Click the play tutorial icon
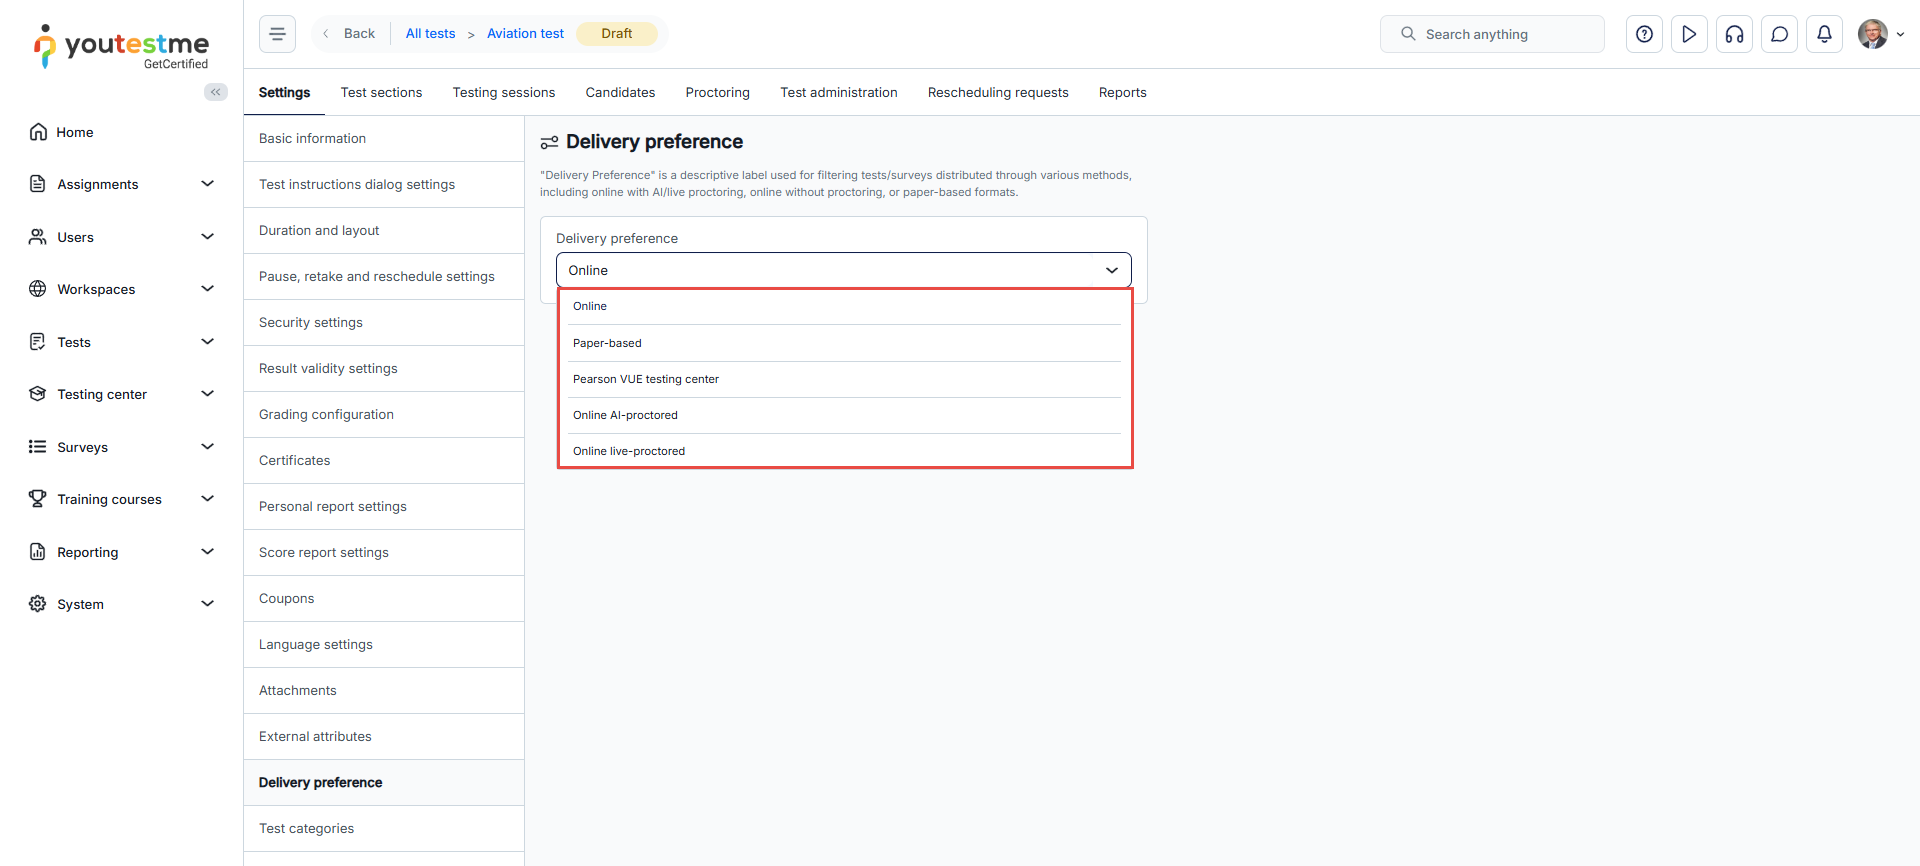 (x=1689, y=34)
